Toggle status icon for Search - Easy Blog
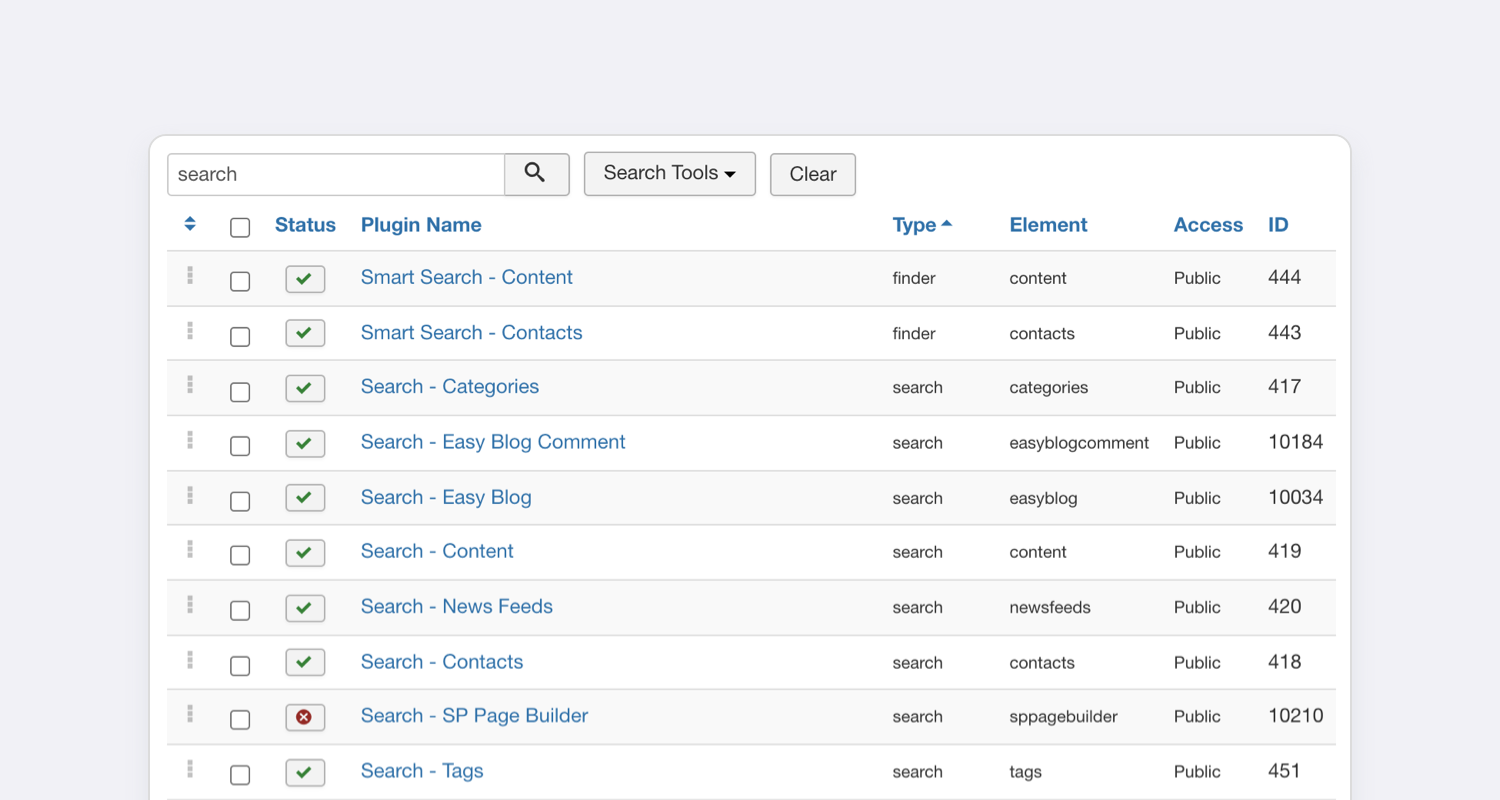The image size is (1500, 800). pyautogui.click(x=305, y=498)
